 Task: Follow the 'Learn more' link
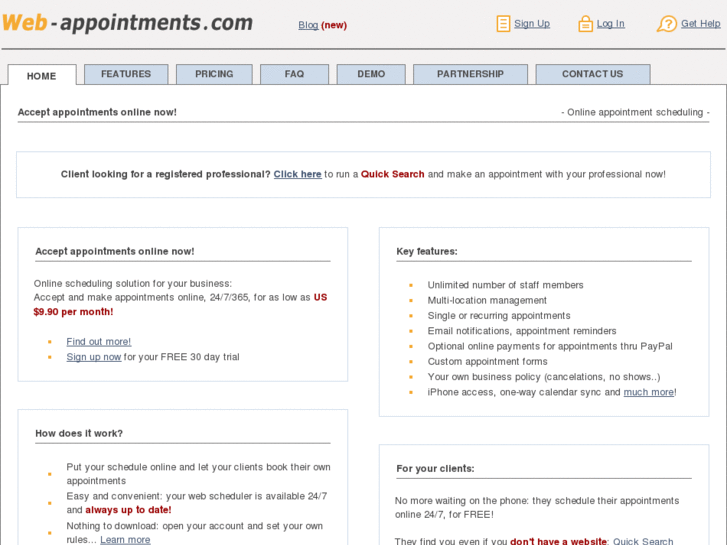pos(125,540)
